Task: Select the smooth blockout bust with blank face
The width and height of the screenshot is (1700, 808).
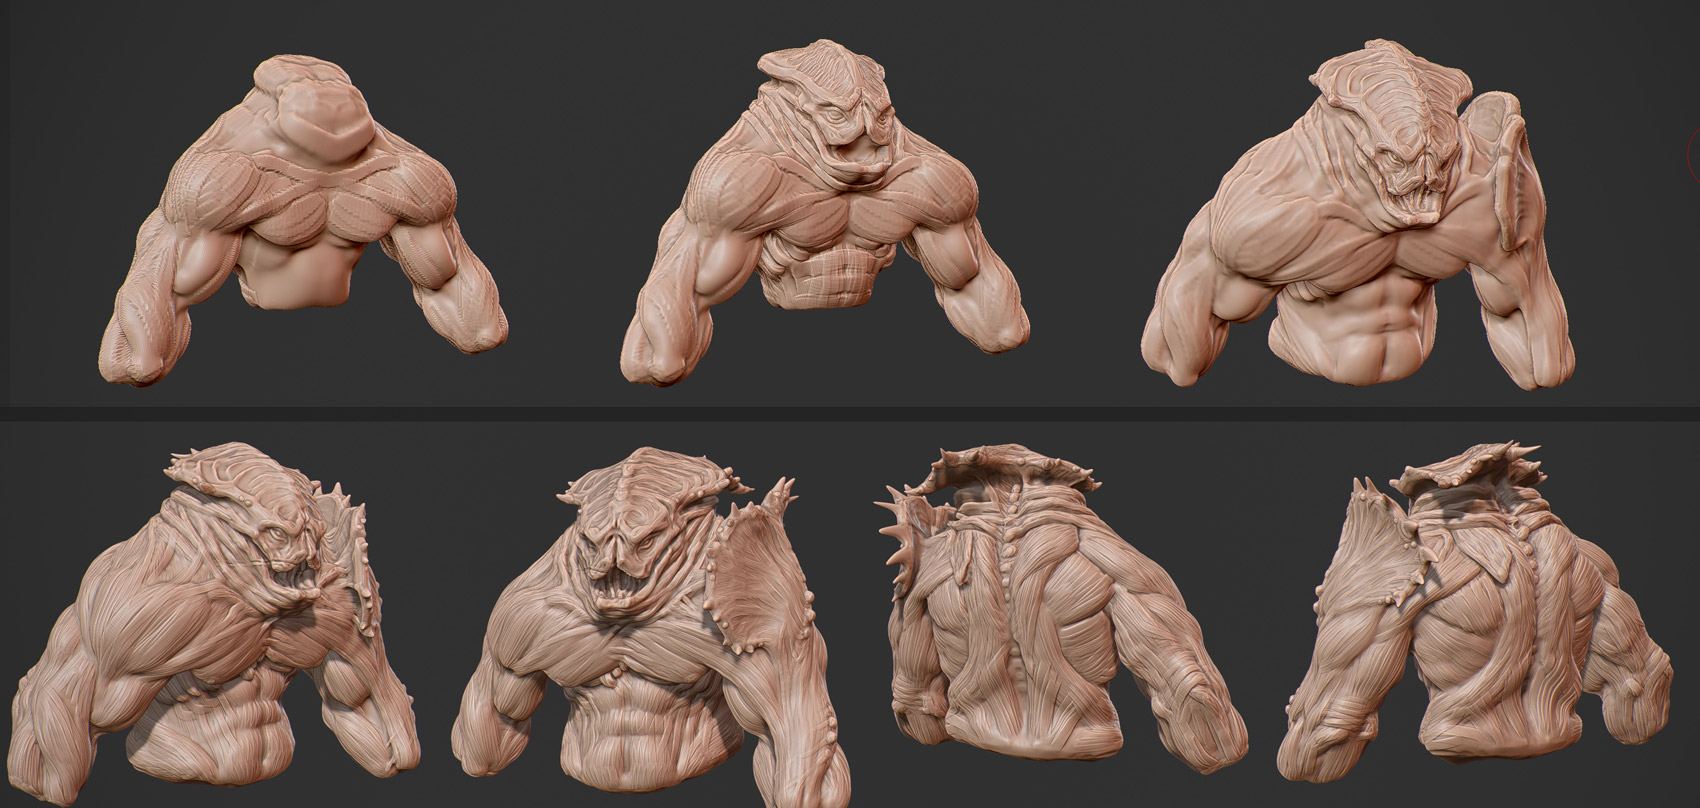Action: (x=302, y=221)
